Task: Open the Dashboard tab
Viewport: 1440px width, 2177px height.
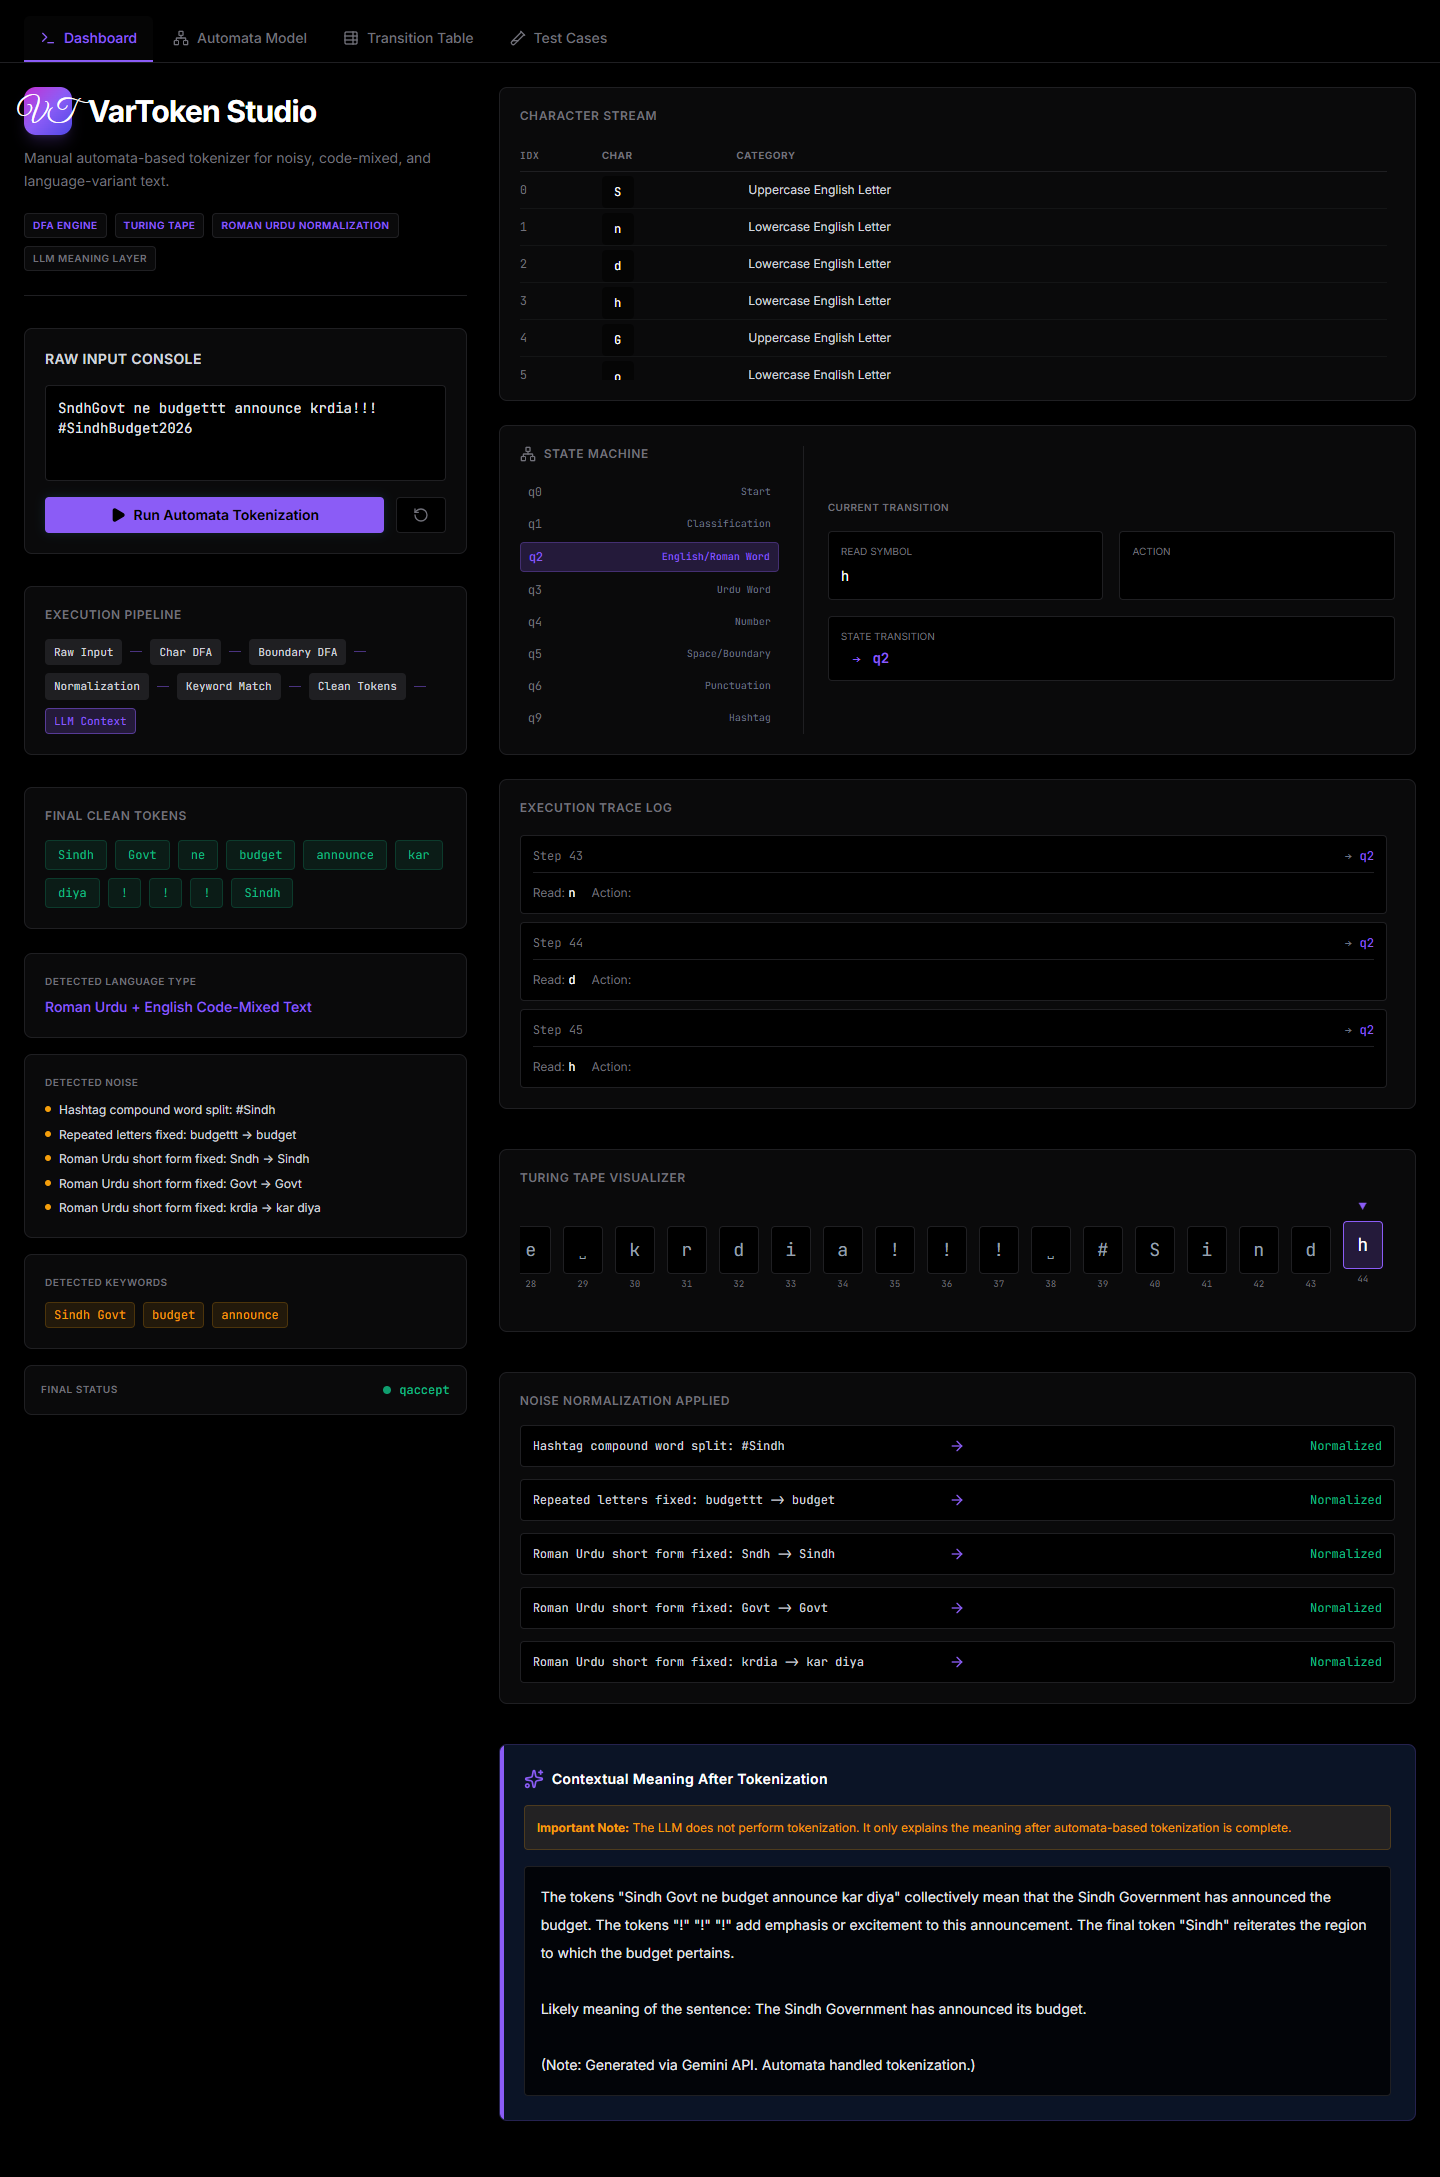Action: click(x=89, y=38)
